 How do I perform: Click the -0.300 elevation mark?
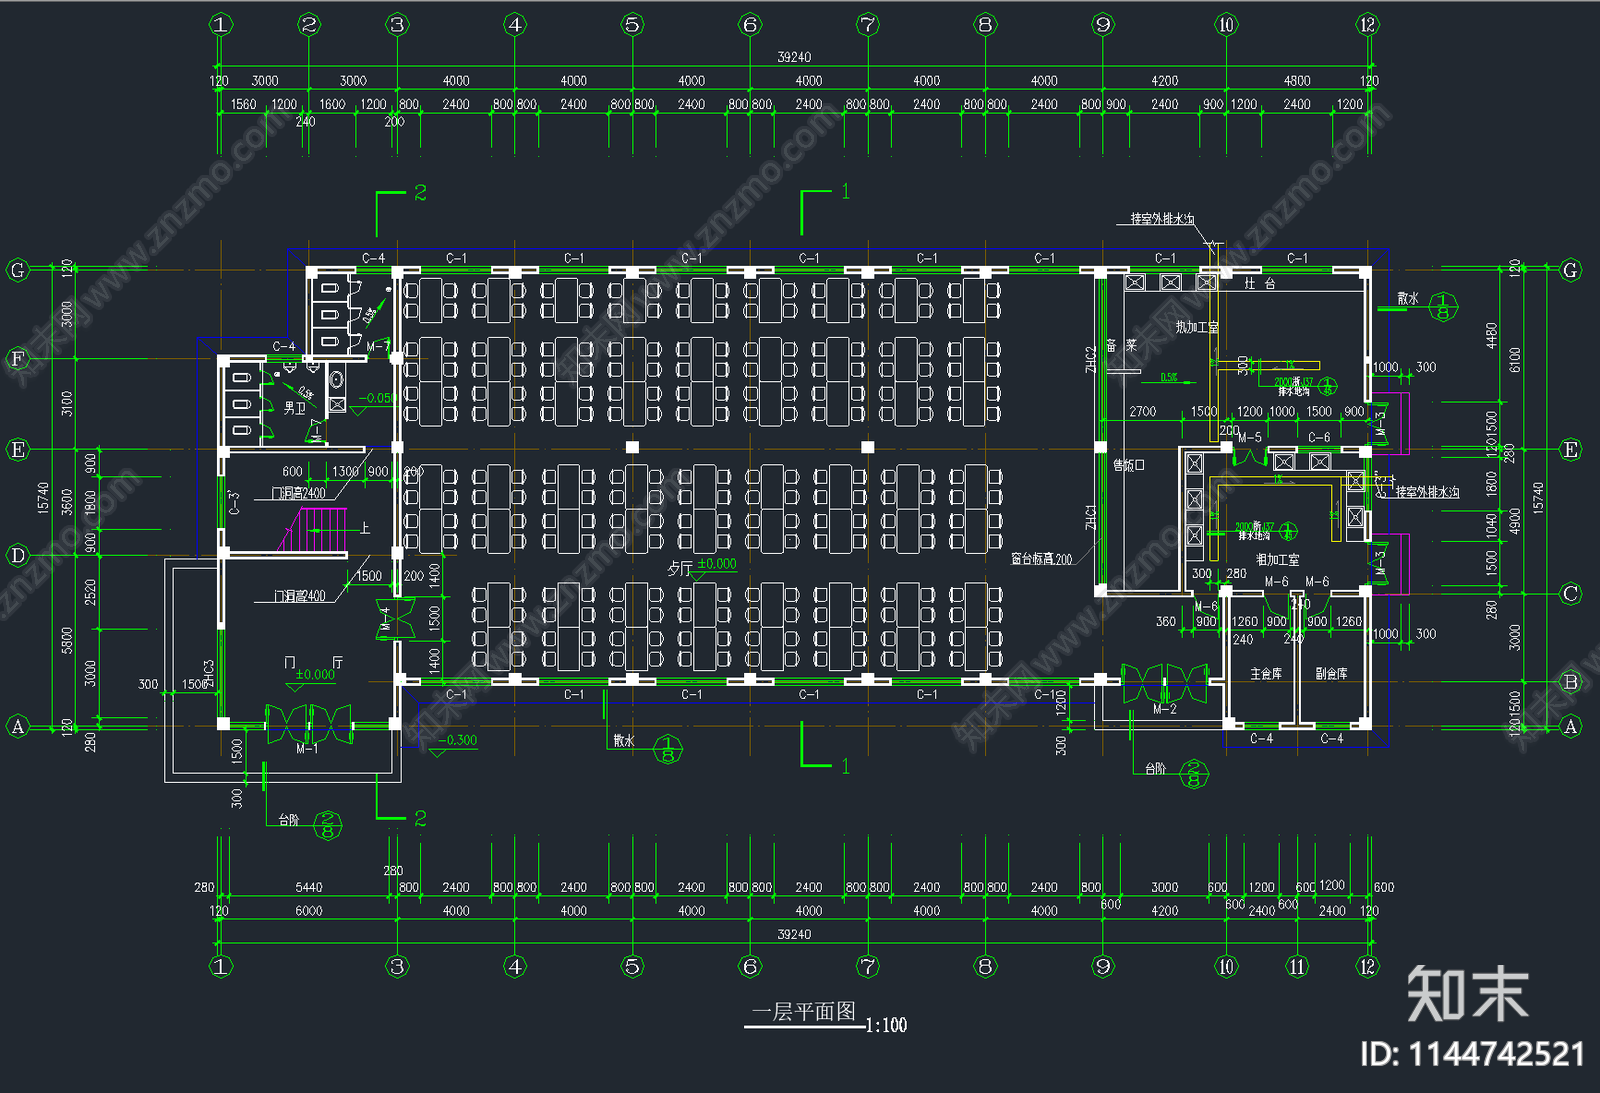coord(458,740)
